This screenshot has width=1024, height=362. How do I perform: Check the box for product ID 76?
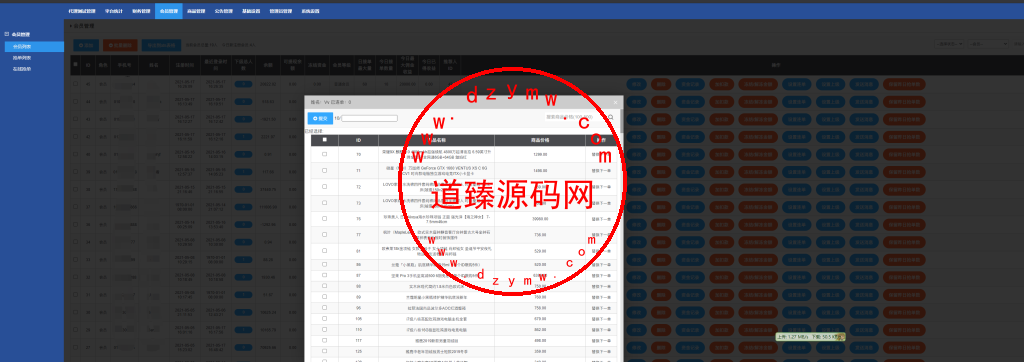pyautogui.click(x=325, y=220)
